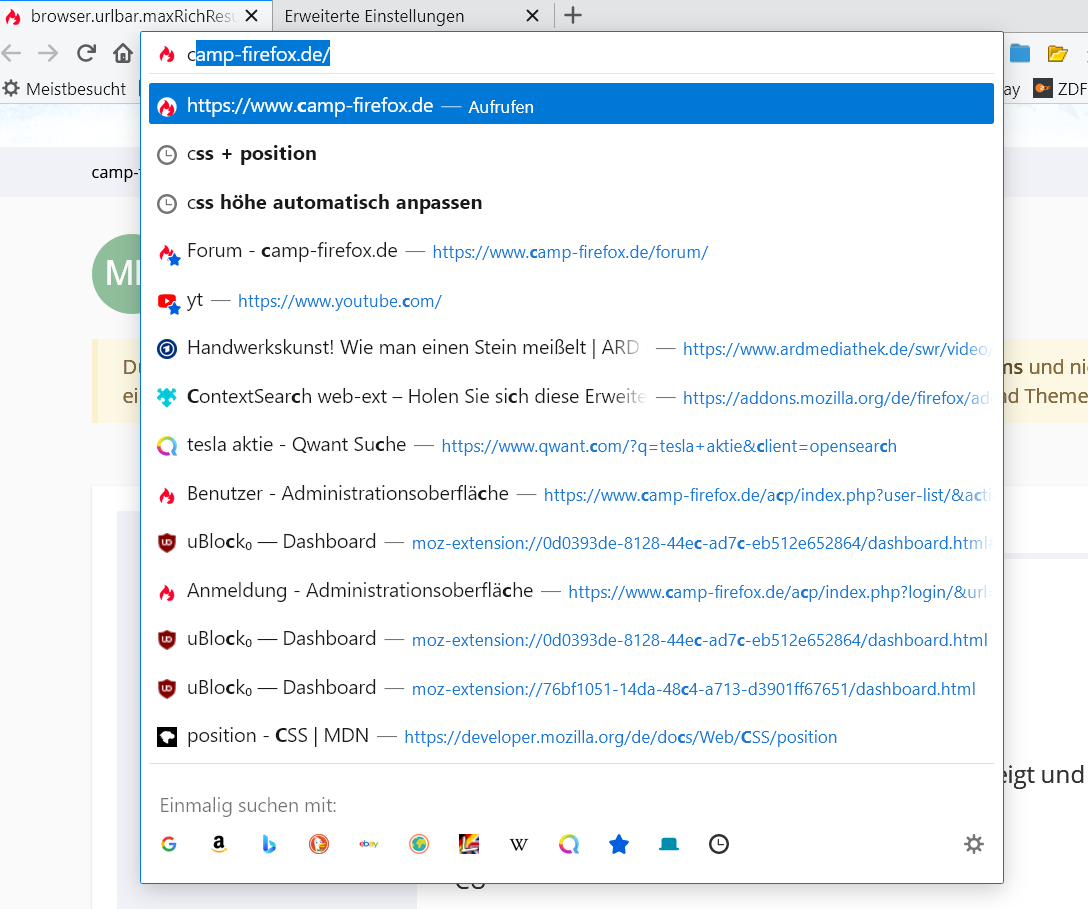Open 'Forum - camp-firefox.de' bookmark result

(x=292, y=251)
